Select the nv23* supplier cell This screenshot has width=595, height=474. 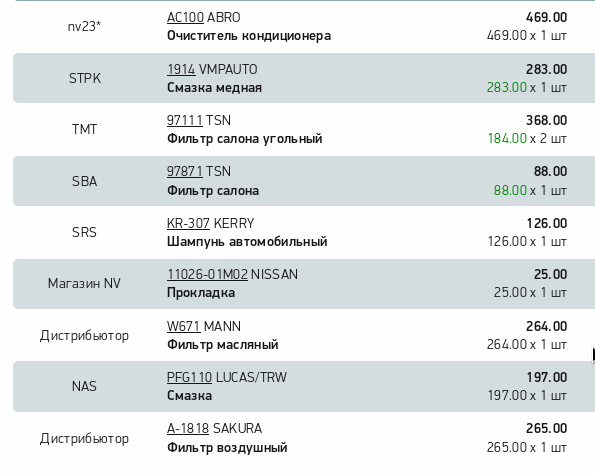[84, 26]
